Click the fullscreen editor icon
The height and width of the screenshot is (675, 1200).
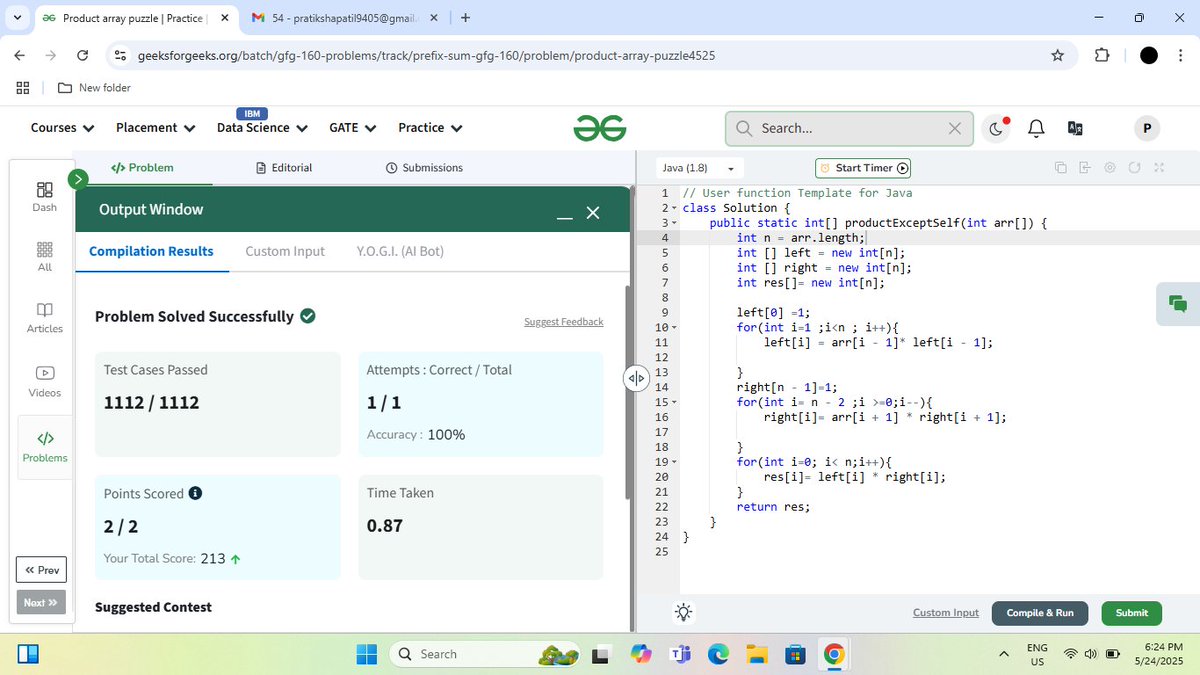(1160, 168)
